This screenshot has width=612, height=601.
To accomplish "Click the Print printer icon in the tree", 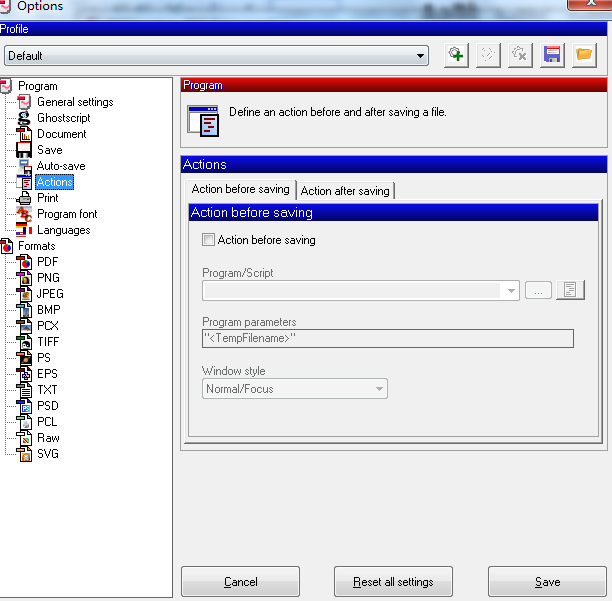I will click(x=25, y=198).
